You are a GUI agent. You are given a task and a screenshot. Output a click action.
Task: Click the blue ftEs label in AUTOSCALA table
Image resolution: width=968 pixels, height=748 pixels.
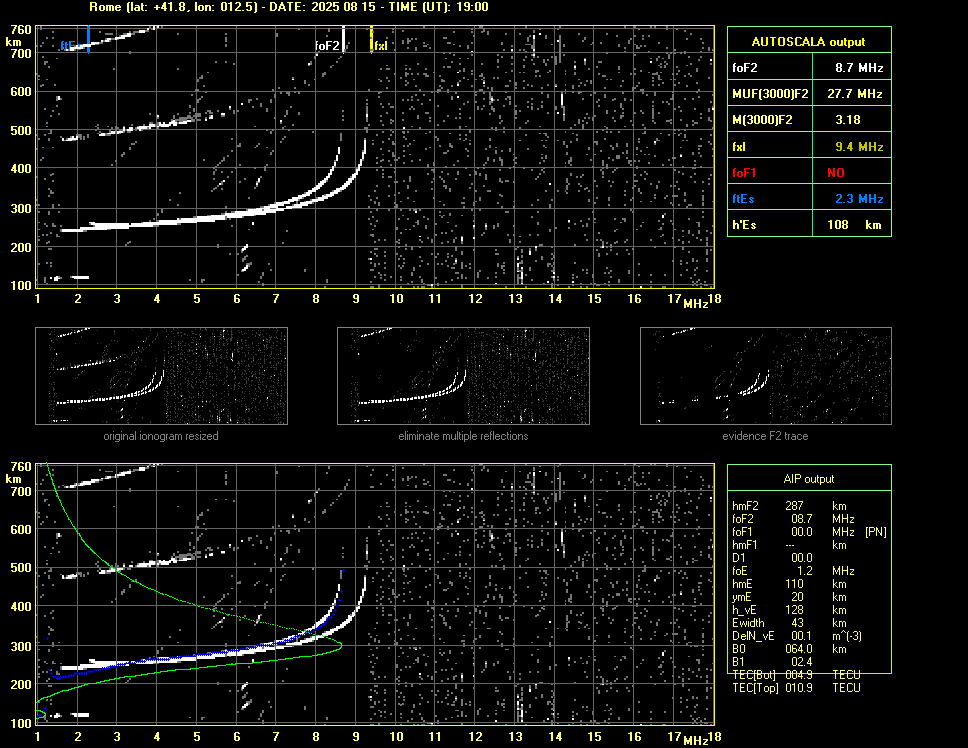pos(743,199)
